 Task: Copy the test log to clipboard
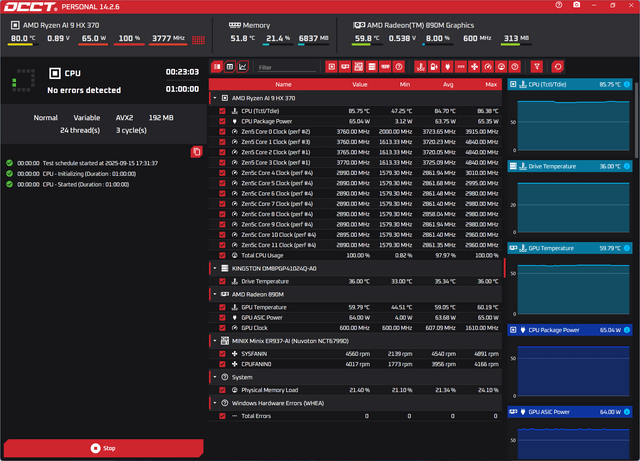(x=196, y=152)
